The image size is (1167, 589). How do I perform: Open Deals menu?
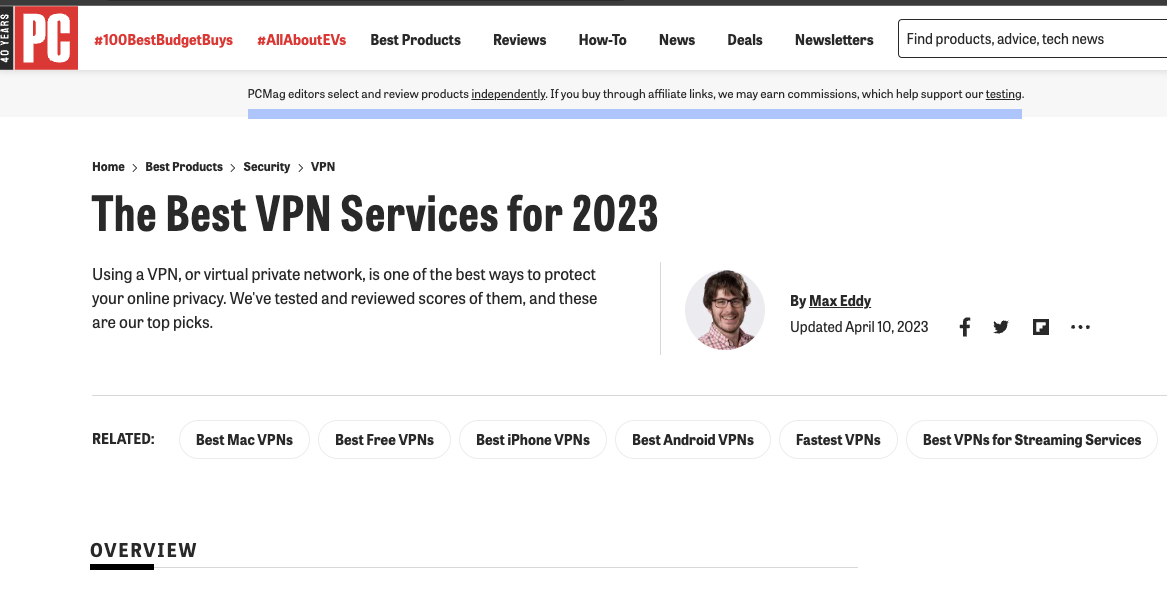click(x=744, y=40)
